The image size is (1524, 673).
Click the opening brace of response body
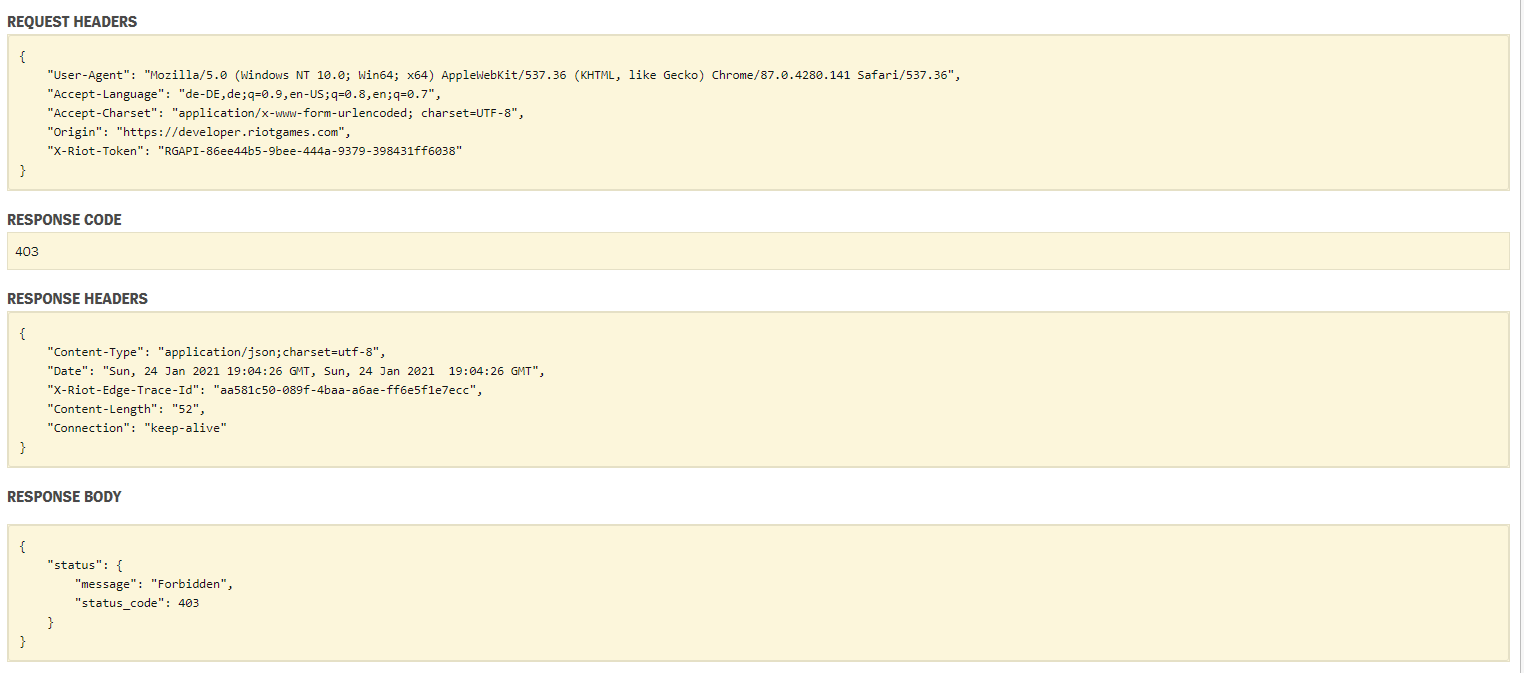pyautogui.click(x=21, y=545)
